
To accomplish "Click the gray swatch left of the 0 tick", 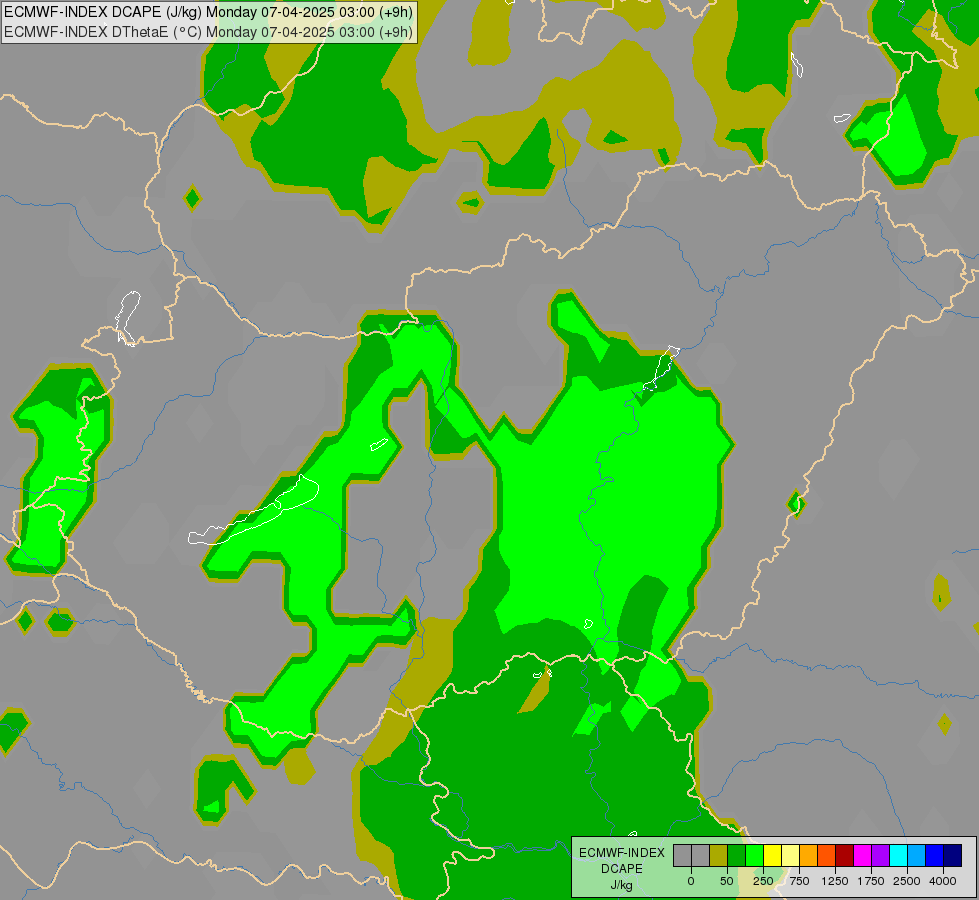I will click(682, 855).
